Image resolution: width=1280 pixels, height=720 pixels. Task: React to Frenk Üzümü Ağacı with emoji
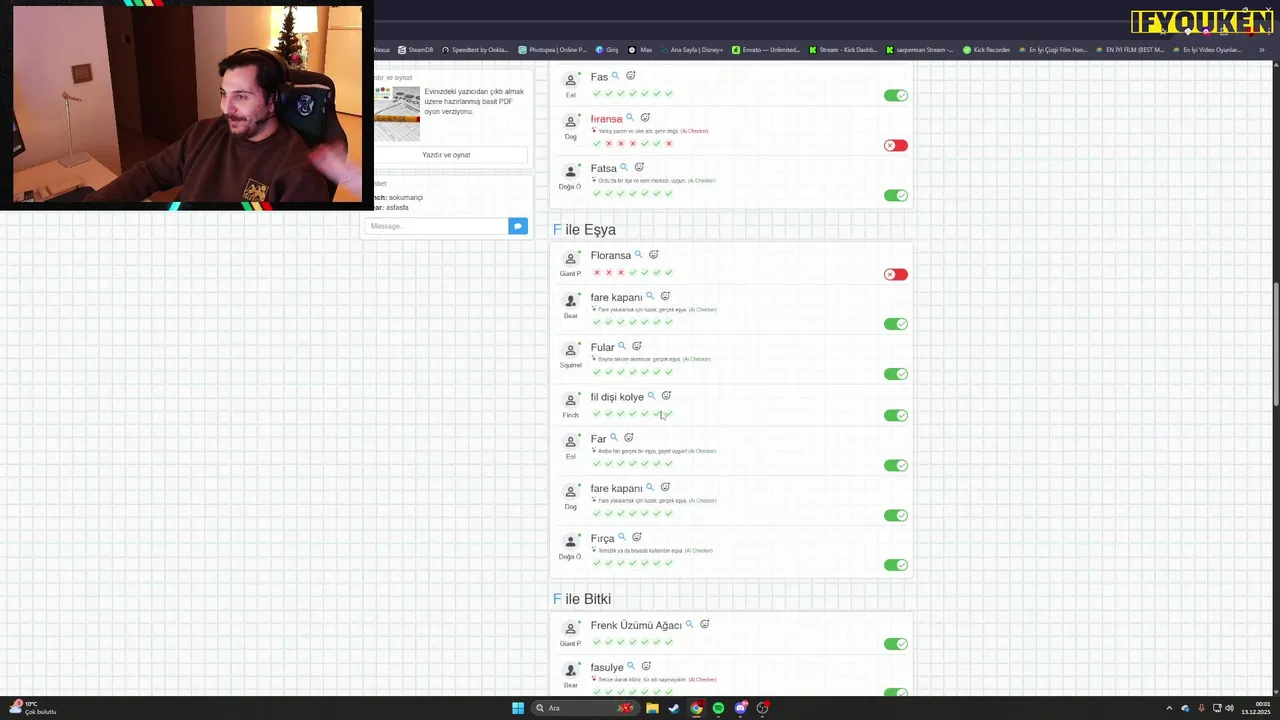pyautogui.click(x=704, y=625)
